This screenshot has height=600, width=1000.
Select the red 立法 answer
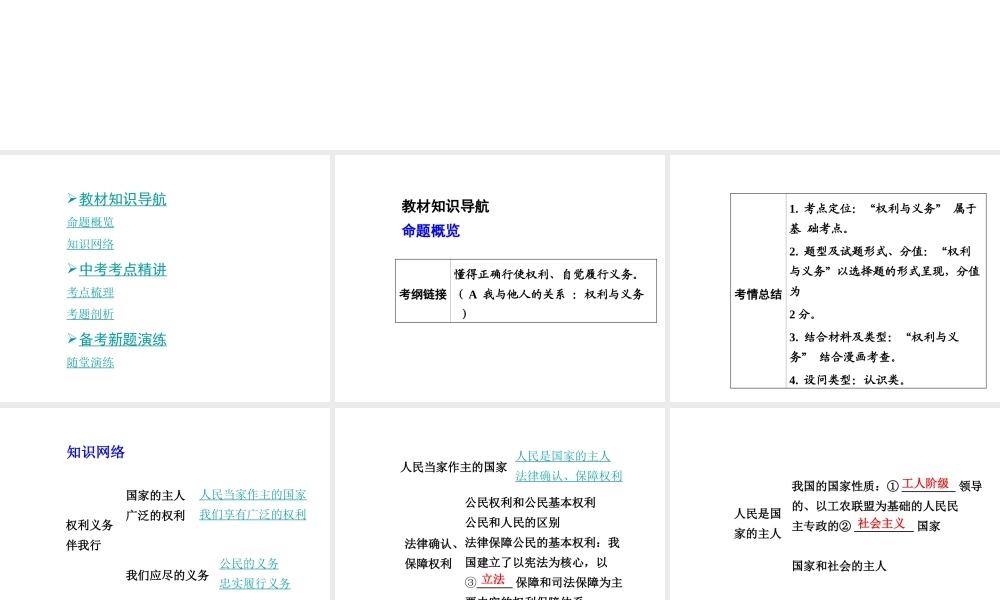[492, 579]
